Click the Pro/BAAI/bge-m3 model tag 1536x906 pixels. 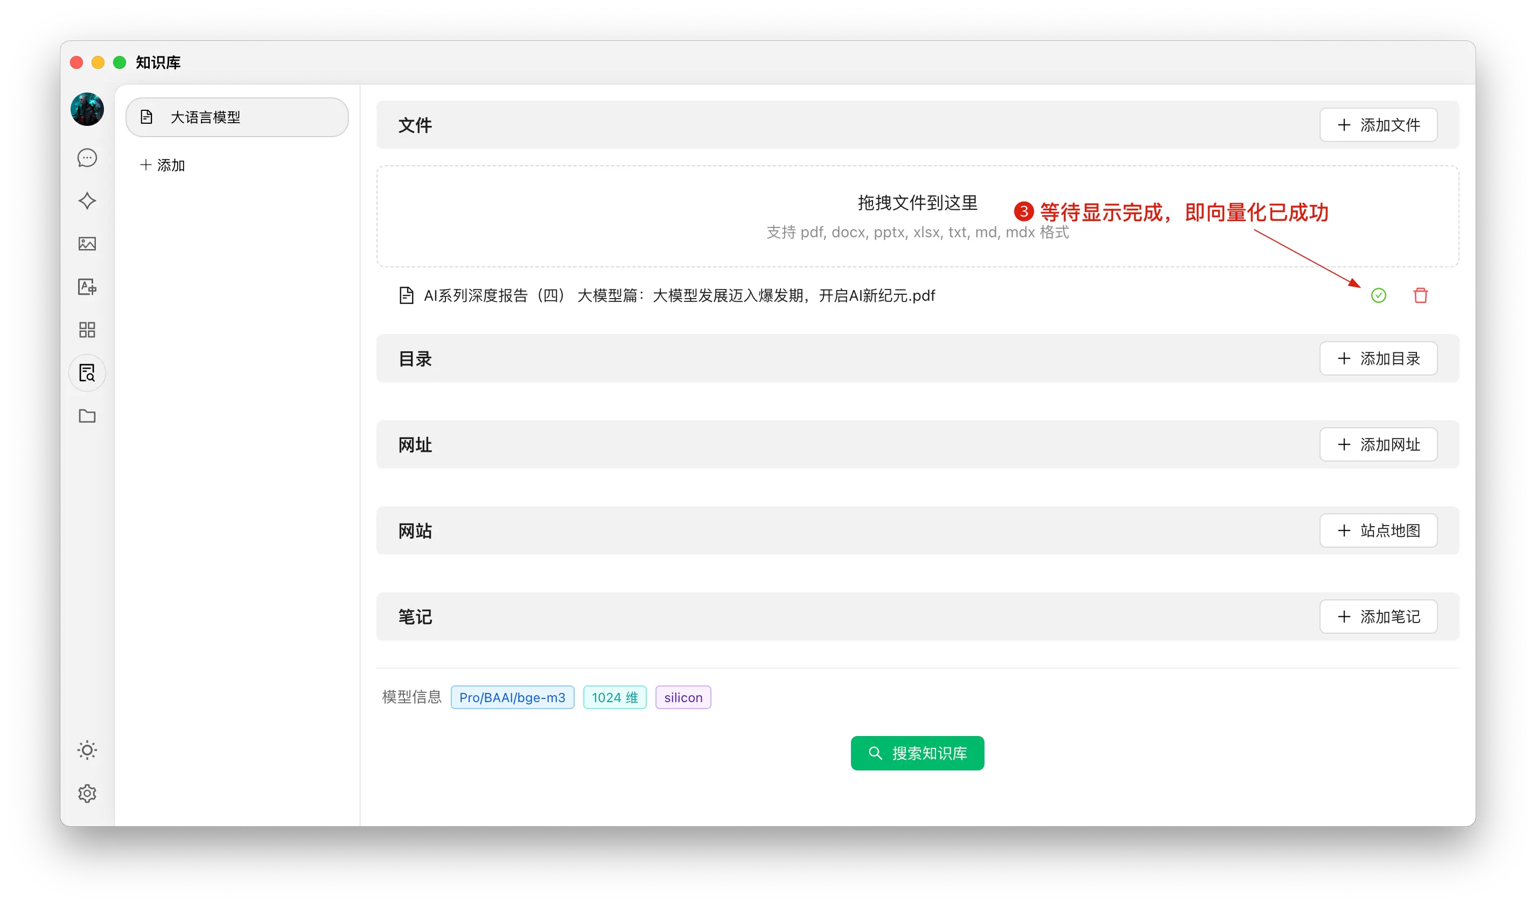point(512,697)
